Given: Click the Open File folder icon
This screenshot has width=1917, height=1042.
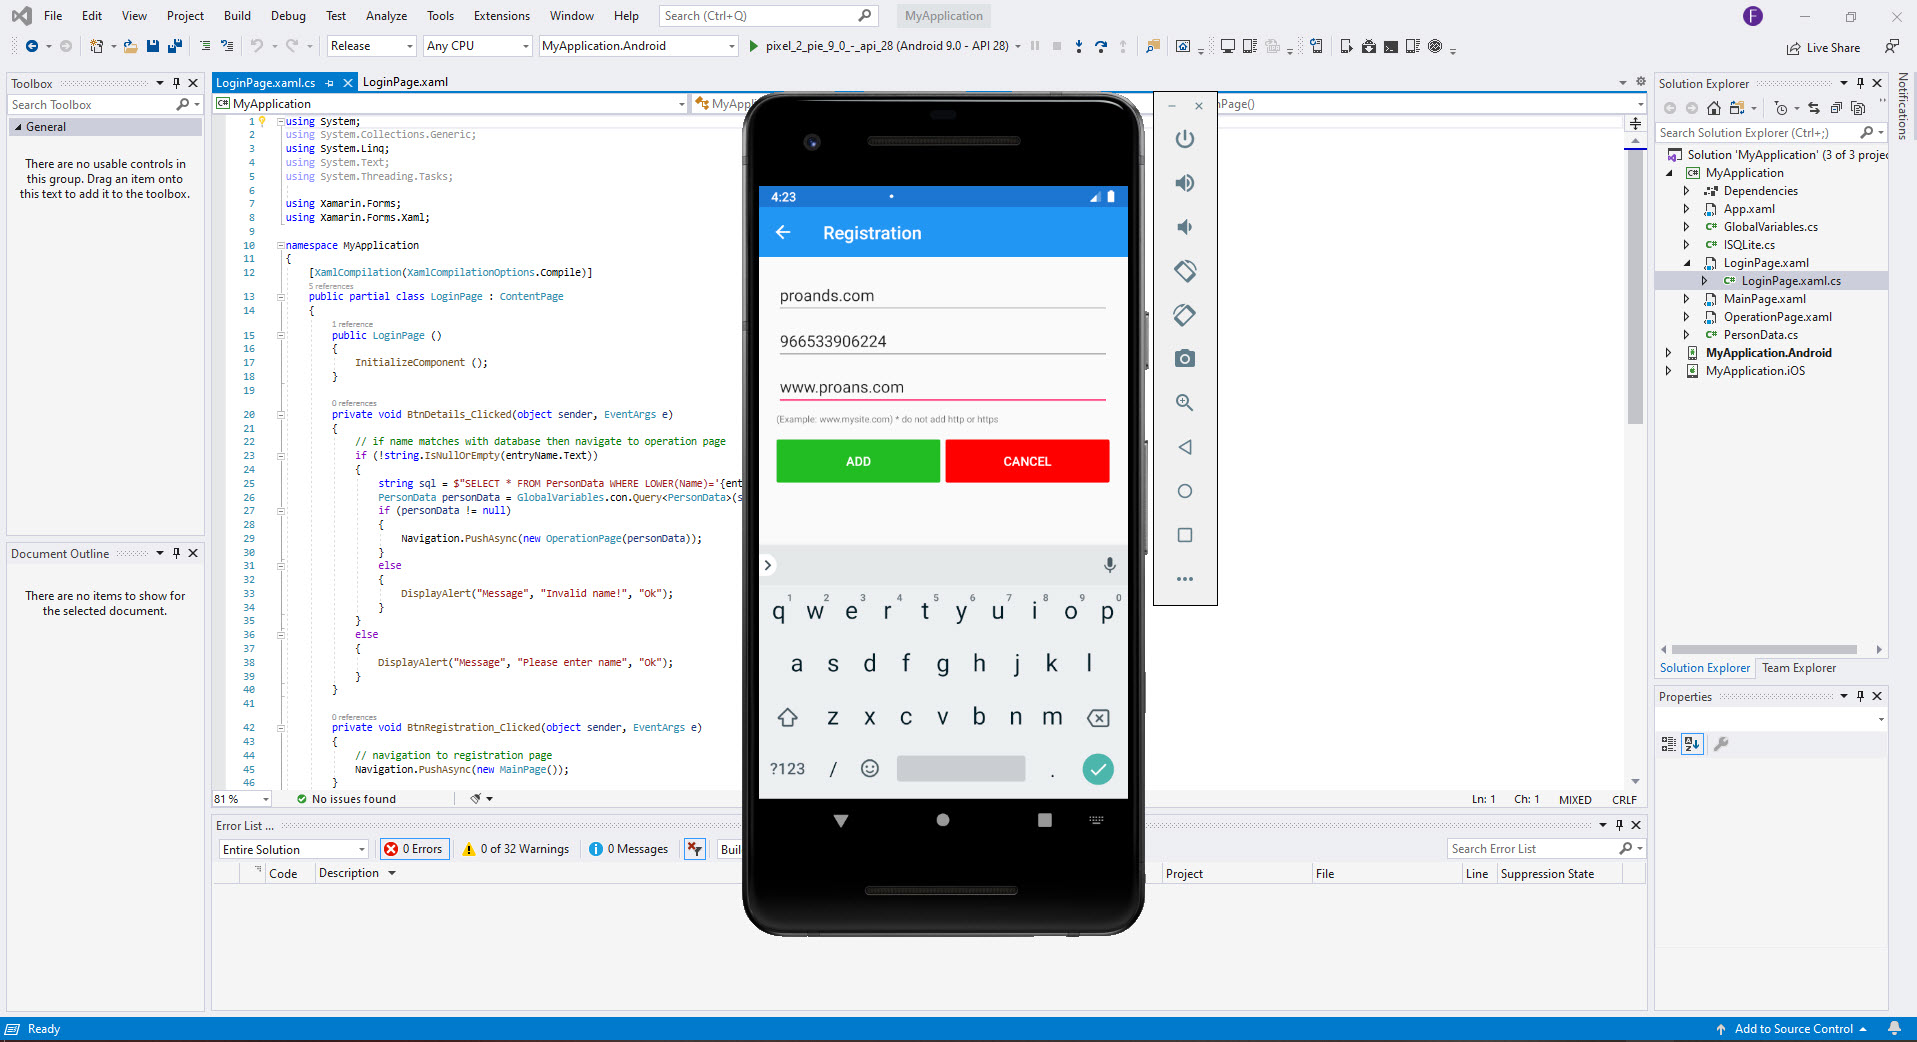Looking at the screenshot, I should [130, 46].
